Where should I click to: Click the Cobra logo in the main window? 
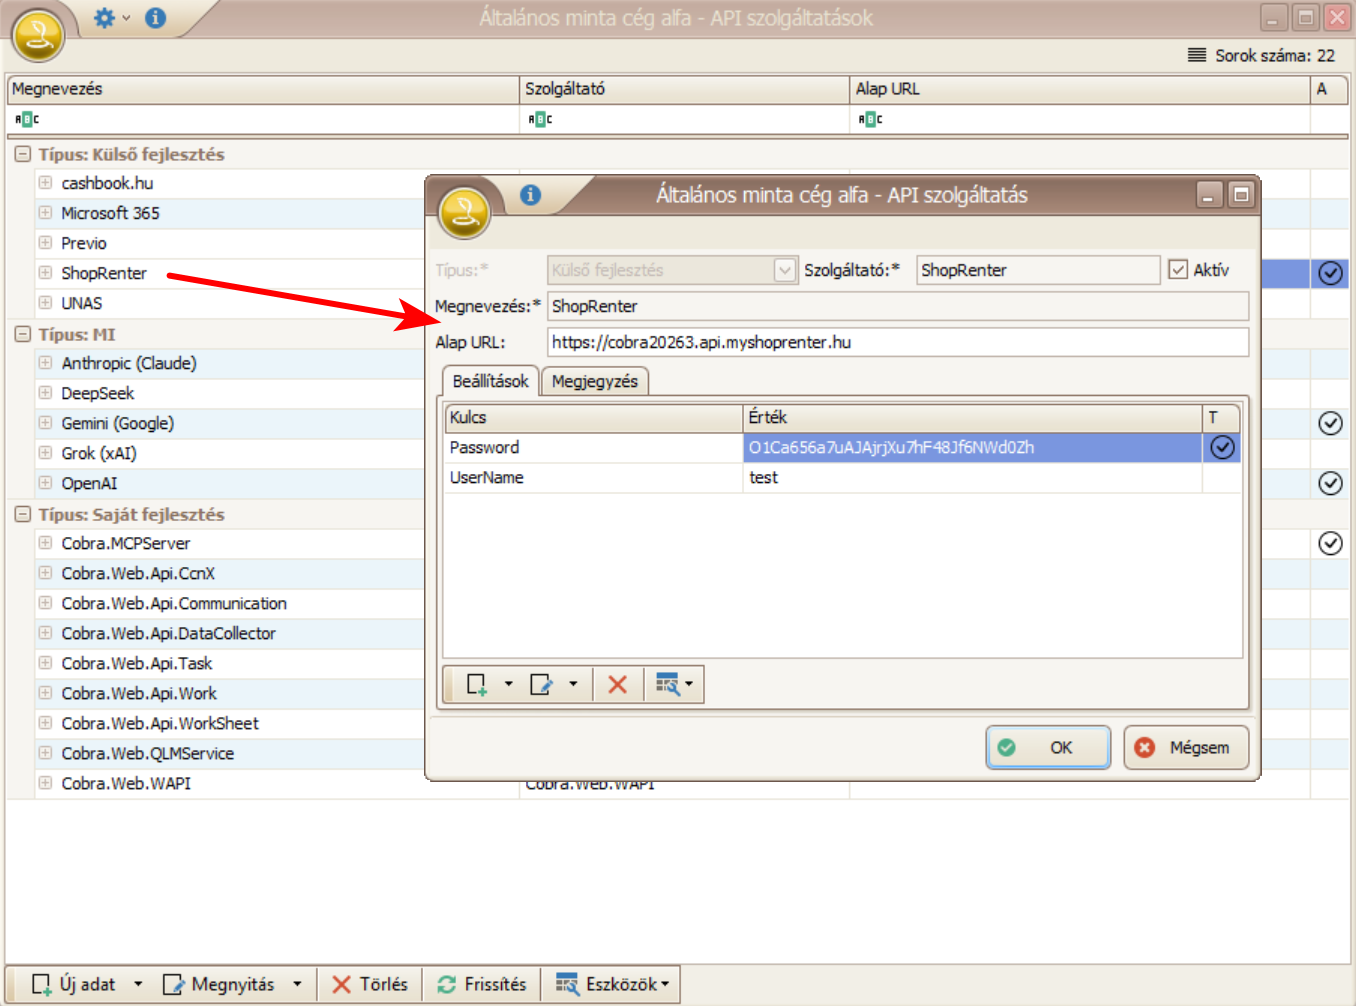point(38,36)
